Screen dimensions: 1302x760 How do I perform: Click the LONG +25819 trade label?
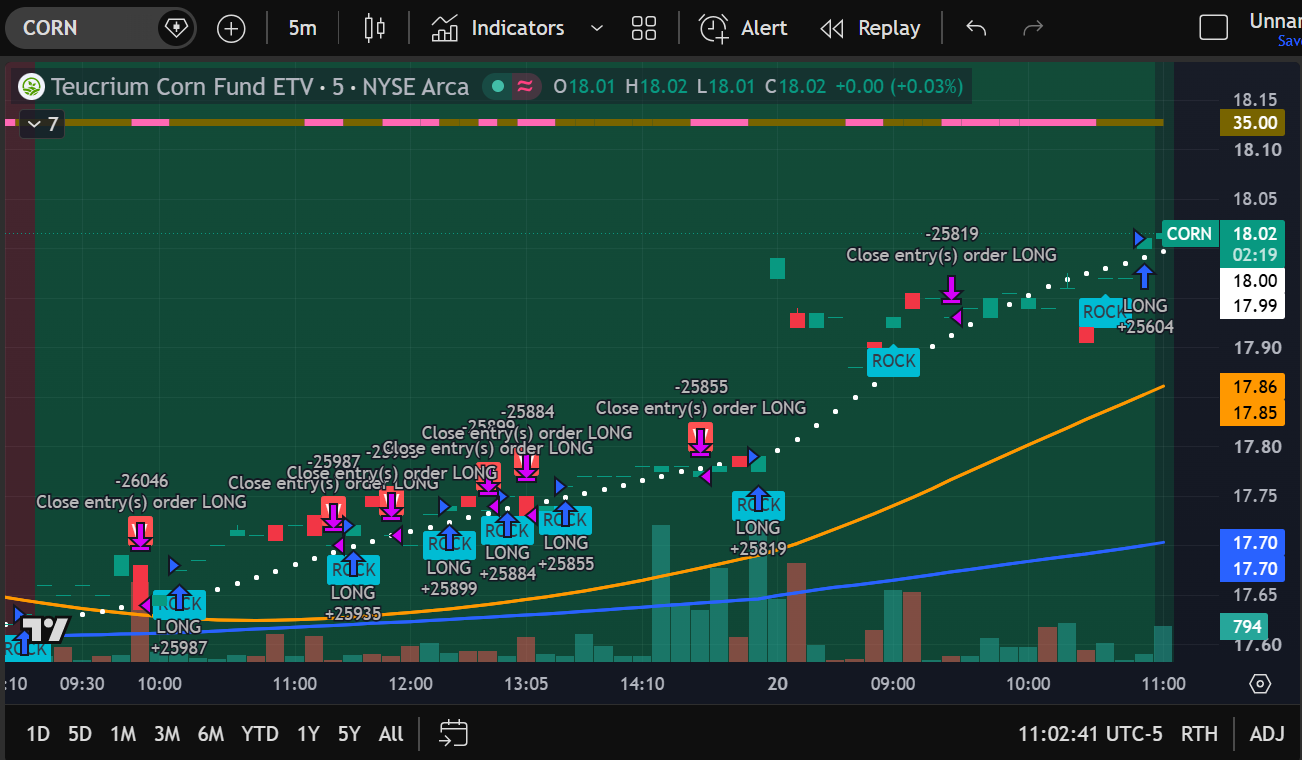coord(758,538)
